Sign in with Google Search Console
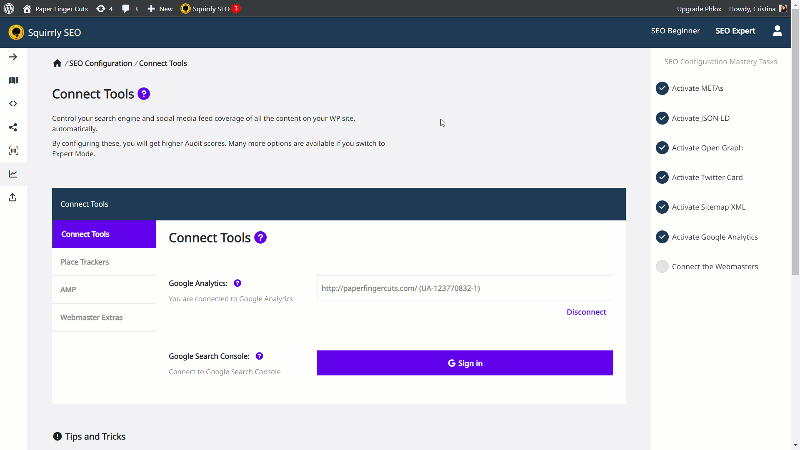The width and height of the screenshot is (800, 450). pos(465,363)
